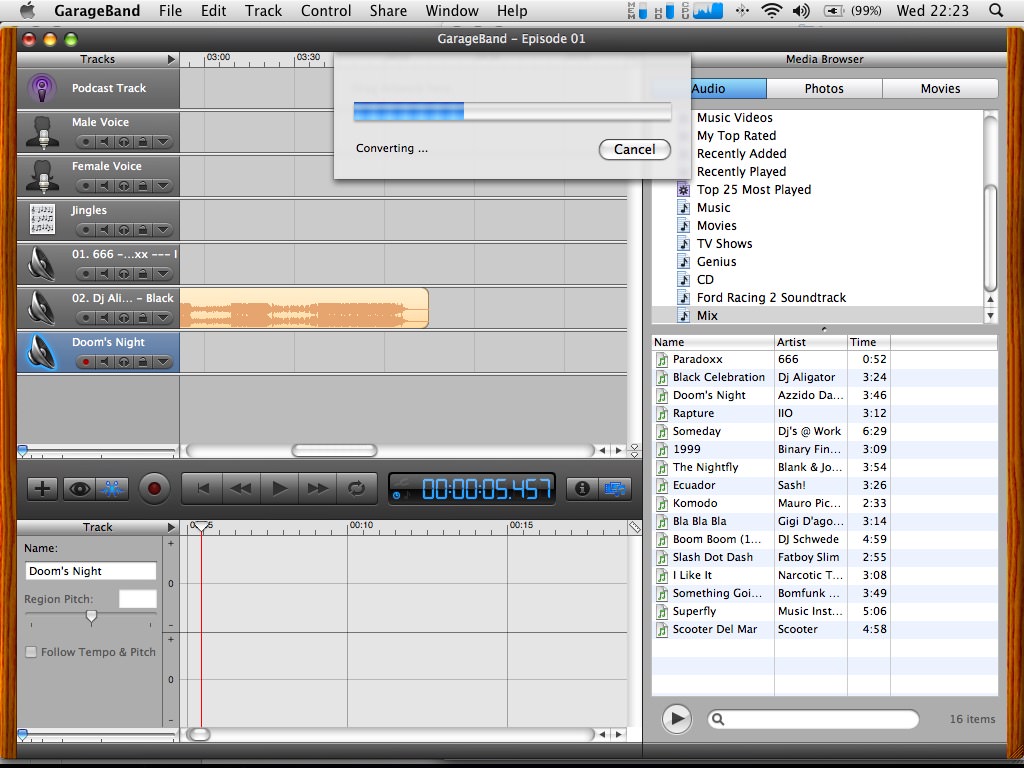
Task: Toggle the loop browser button
Action: pyautogui.click(x=112, y=488)
